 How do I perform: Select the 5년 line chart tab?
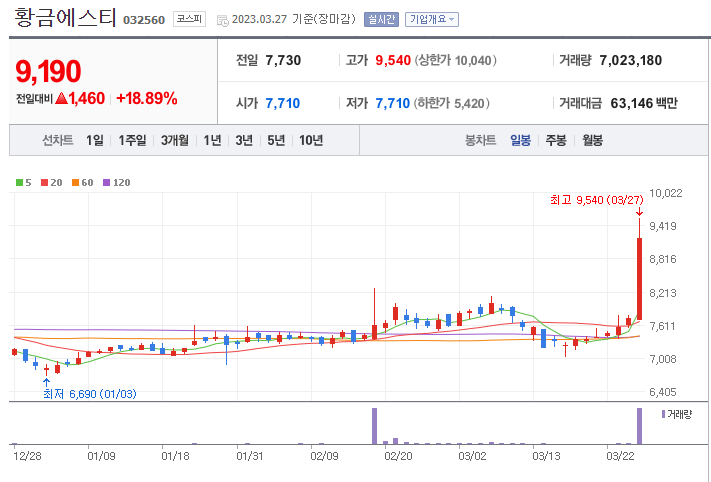click(276, 141)
